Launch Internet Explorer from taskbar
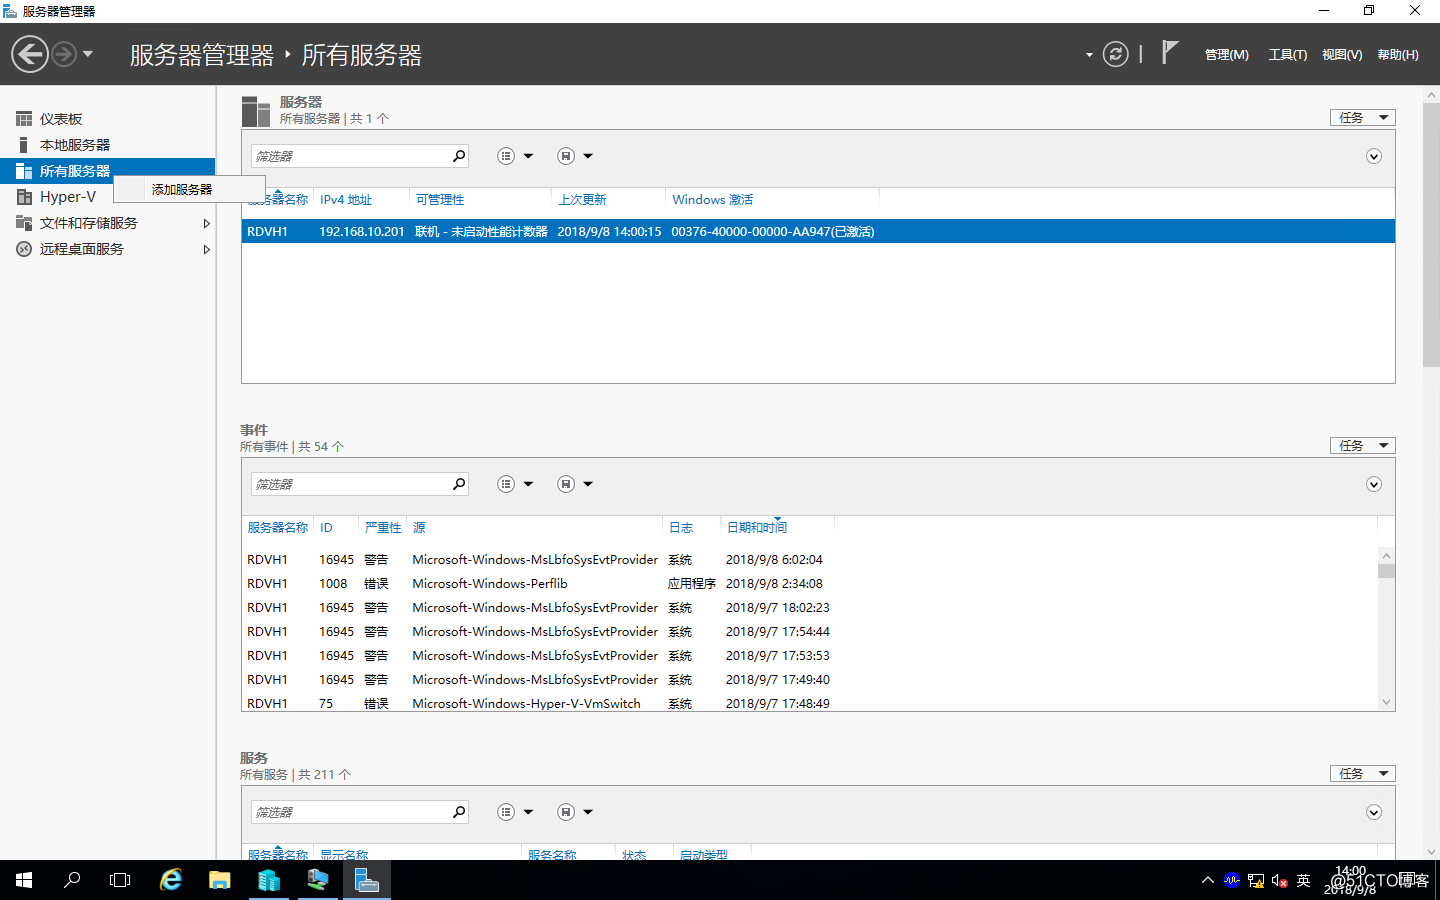This screenshot has height=900, width=1440. point(171,880)
